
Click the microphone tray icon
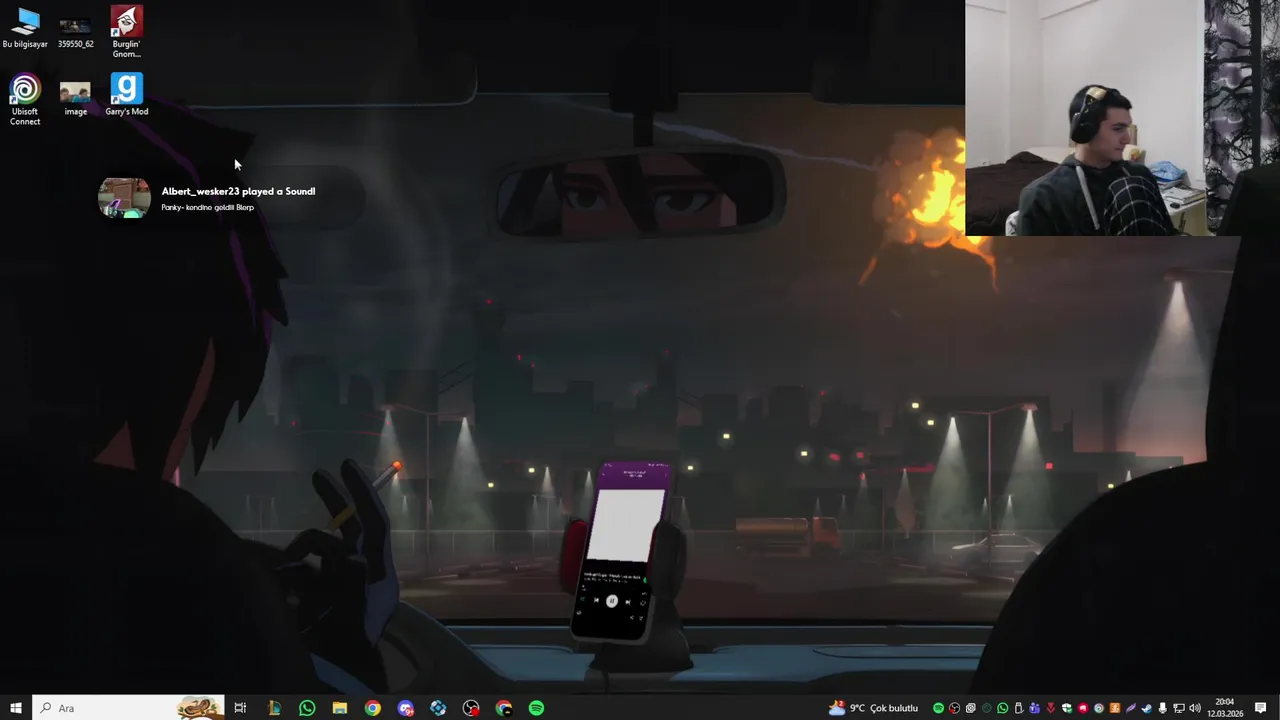click(1162, 708)
